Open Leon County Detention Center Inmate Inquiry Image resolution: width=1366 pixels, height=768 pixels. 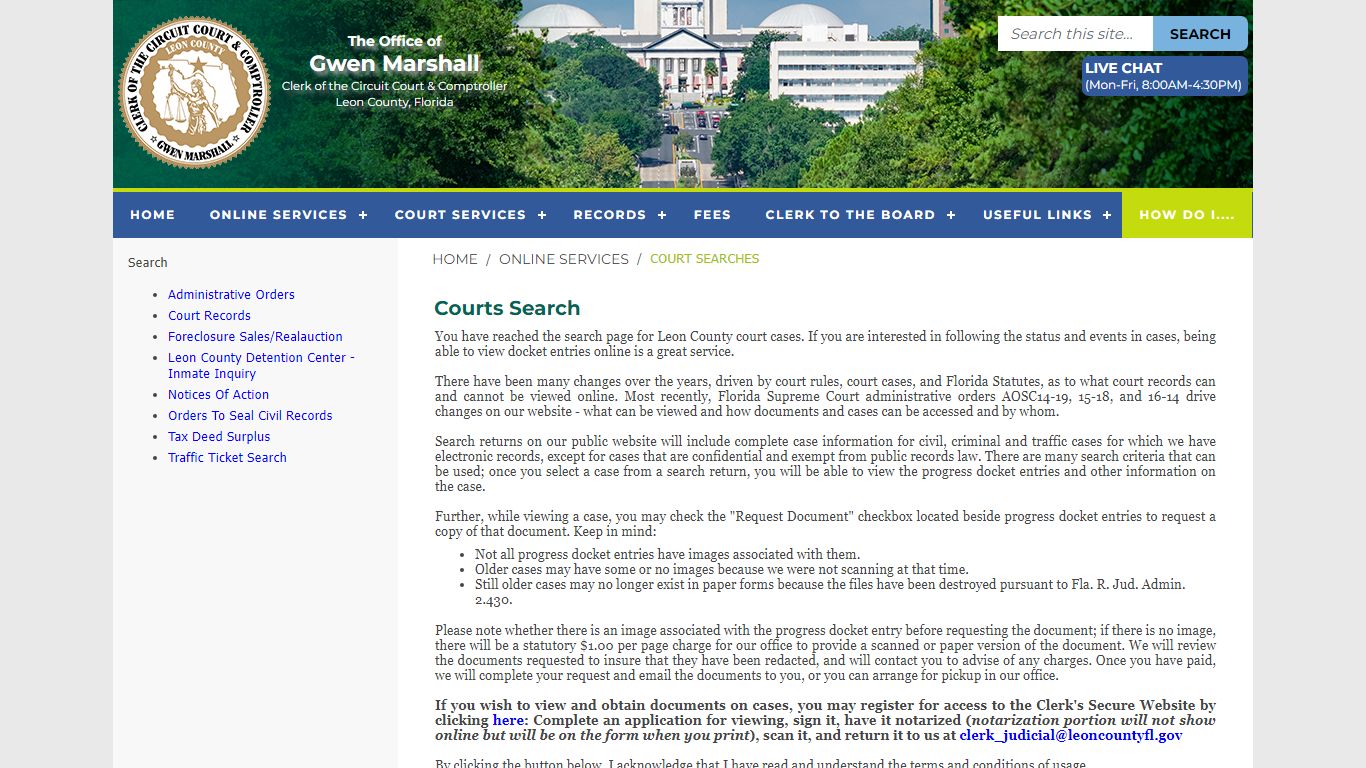(x=261, y=366)
